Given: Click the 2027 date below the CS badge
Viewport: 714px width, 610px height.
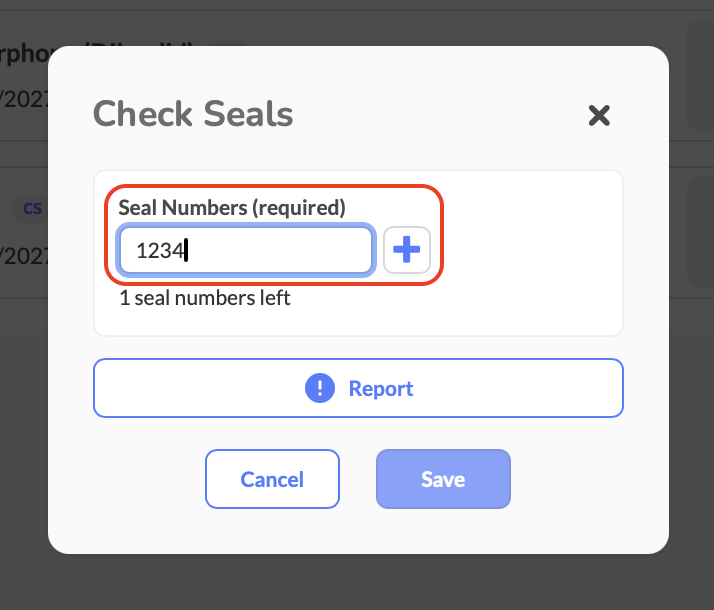Looking at the screenshot, I should tap(20, 254).
